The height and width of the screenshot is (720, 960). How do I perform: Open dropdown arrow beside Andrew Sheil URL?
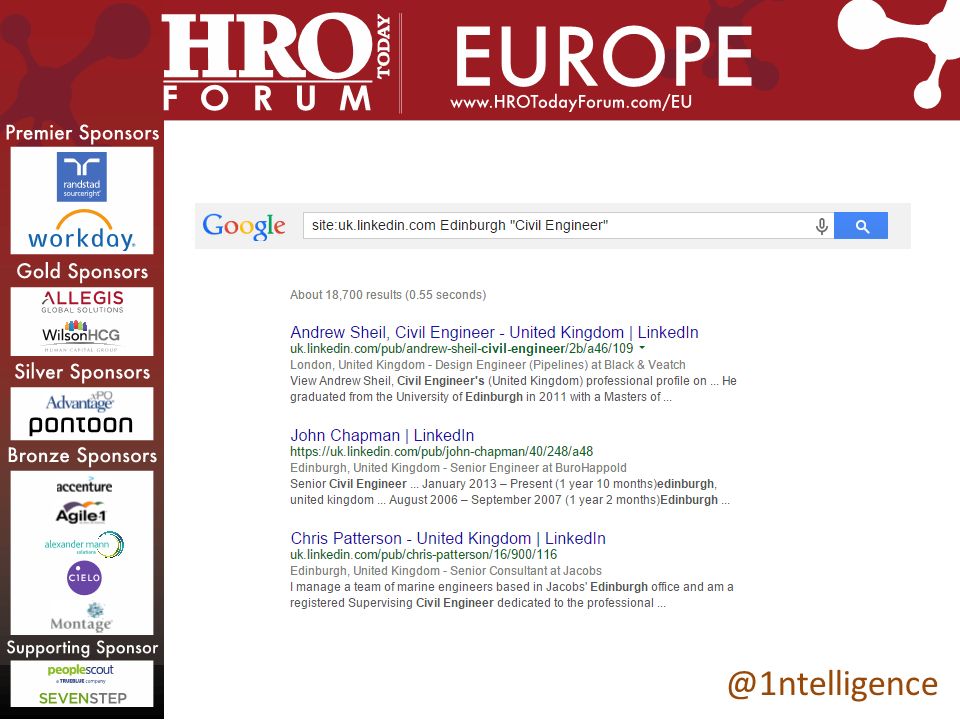[642, 348]
